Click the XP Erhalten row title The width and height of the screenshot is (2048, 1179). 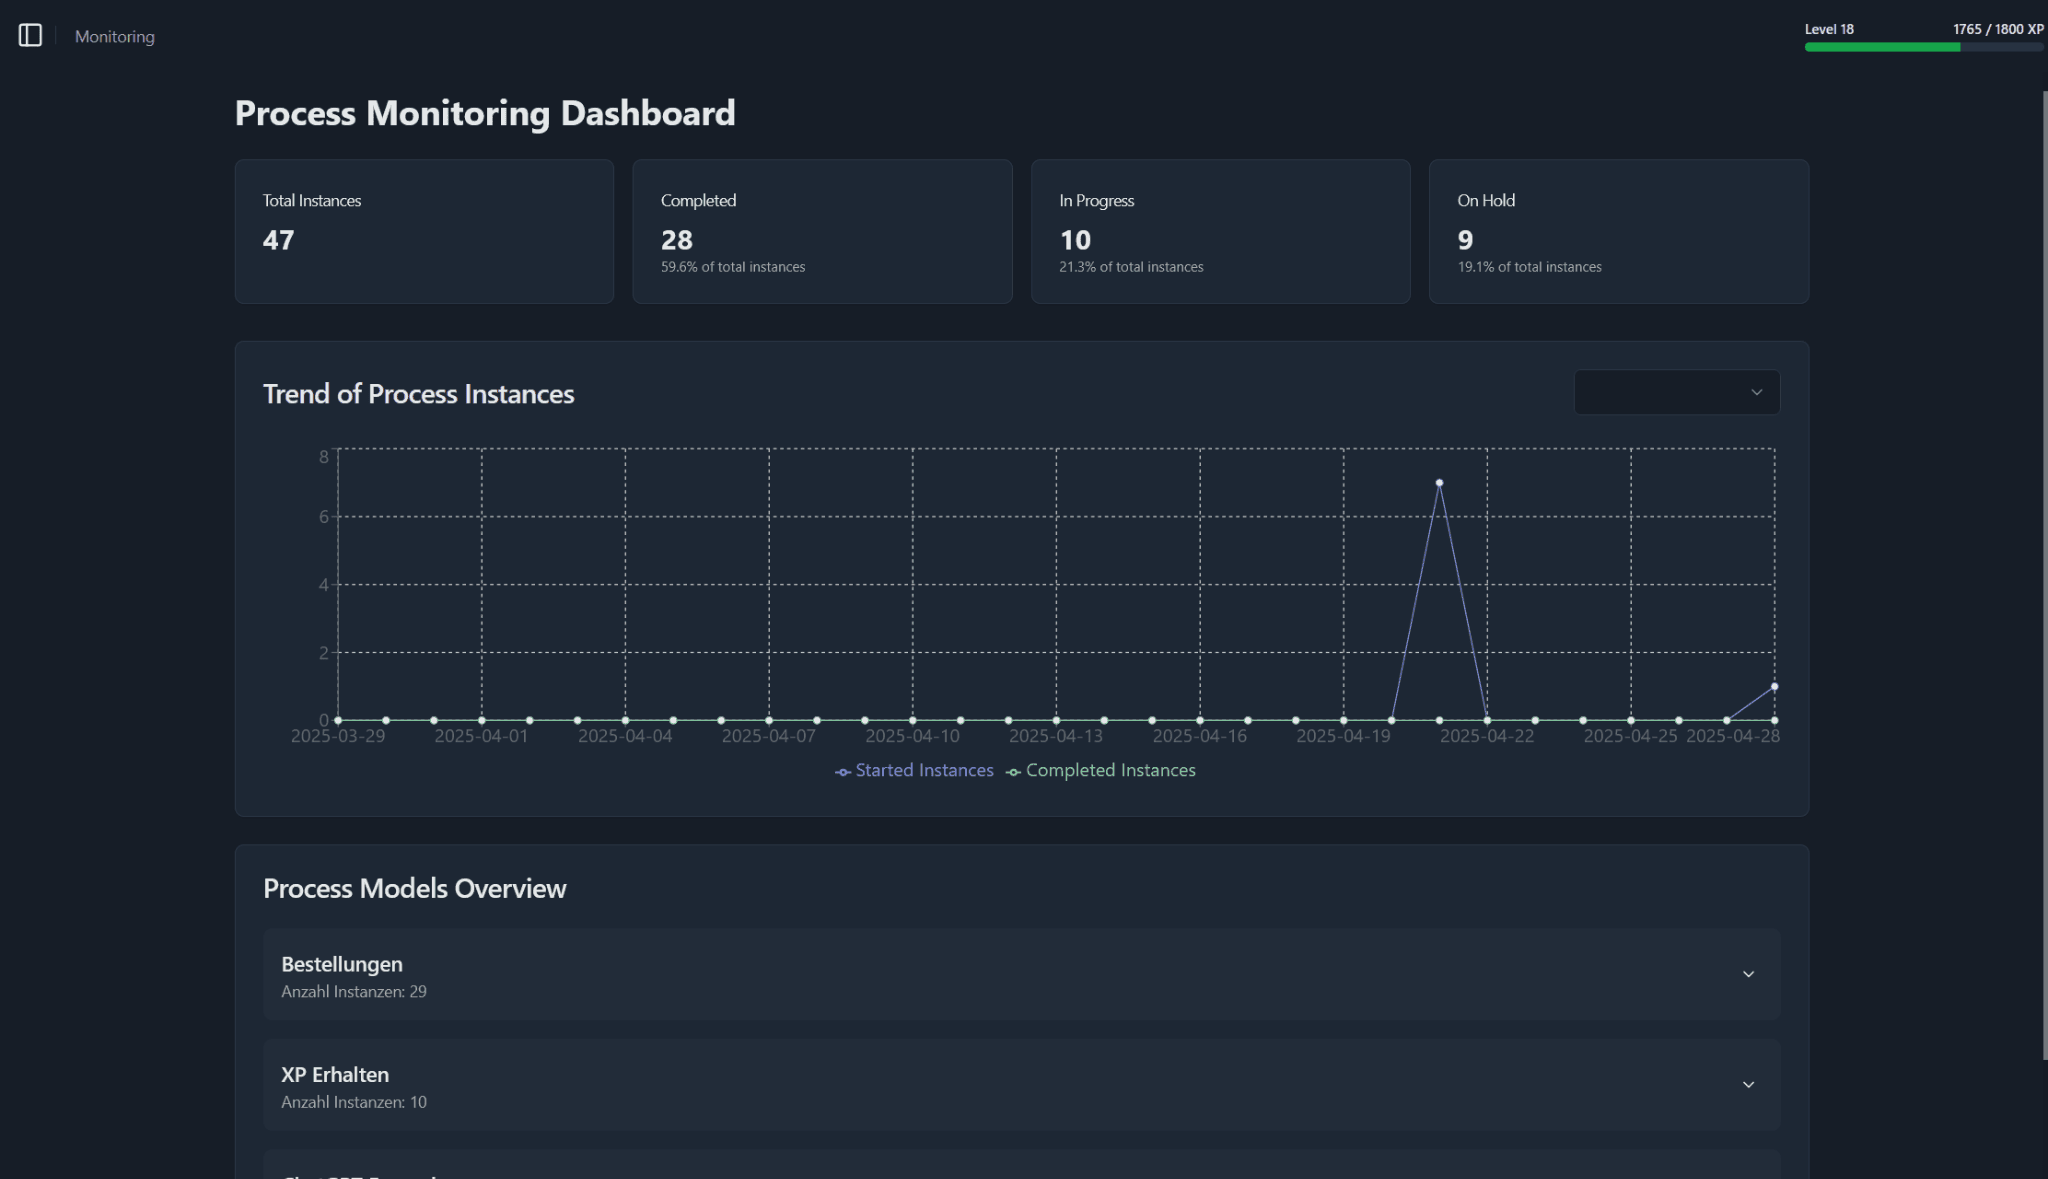pos(335,1075)
